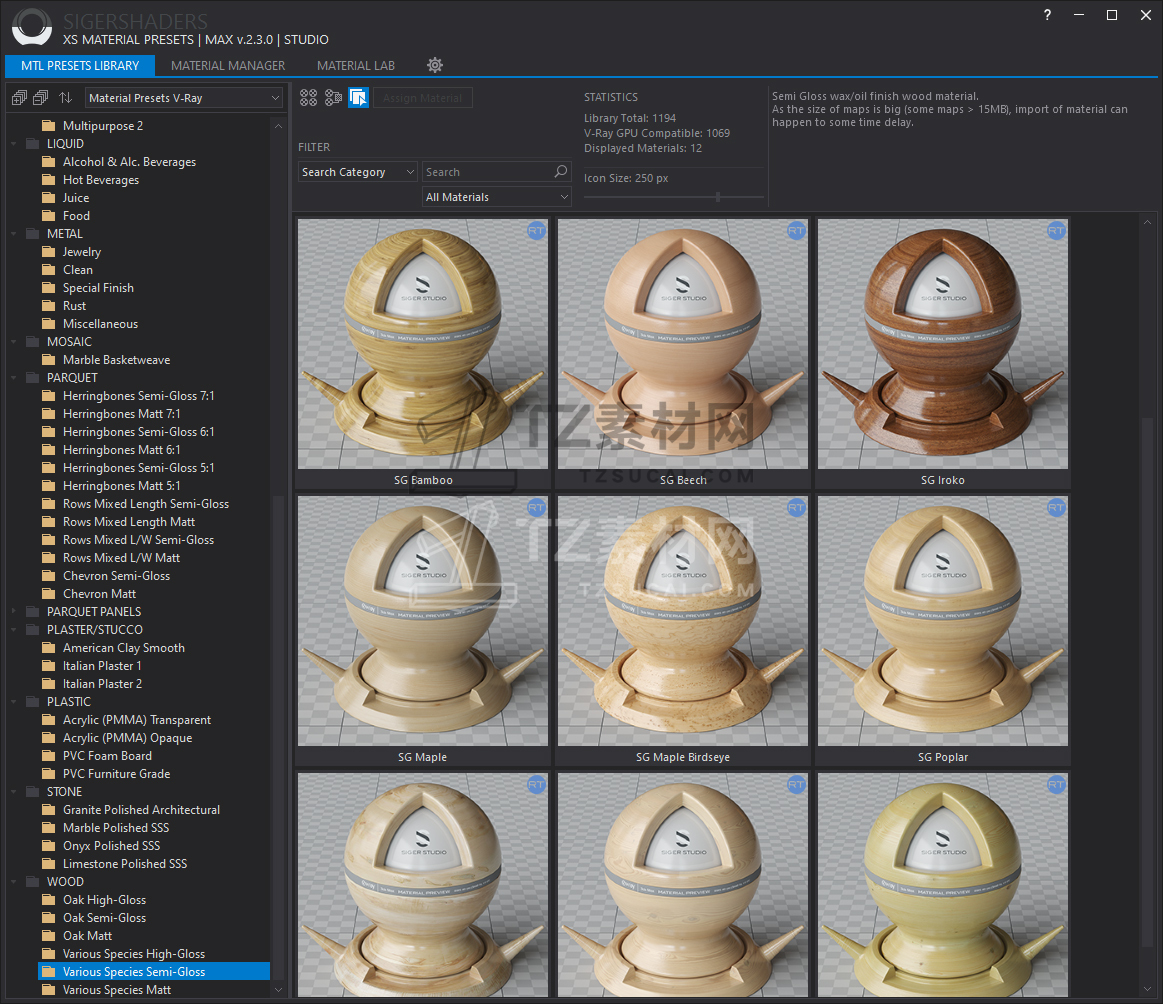Collapse the MOSAIC category
Viewport: 1163px width, 1004px height.
(13, 342)
